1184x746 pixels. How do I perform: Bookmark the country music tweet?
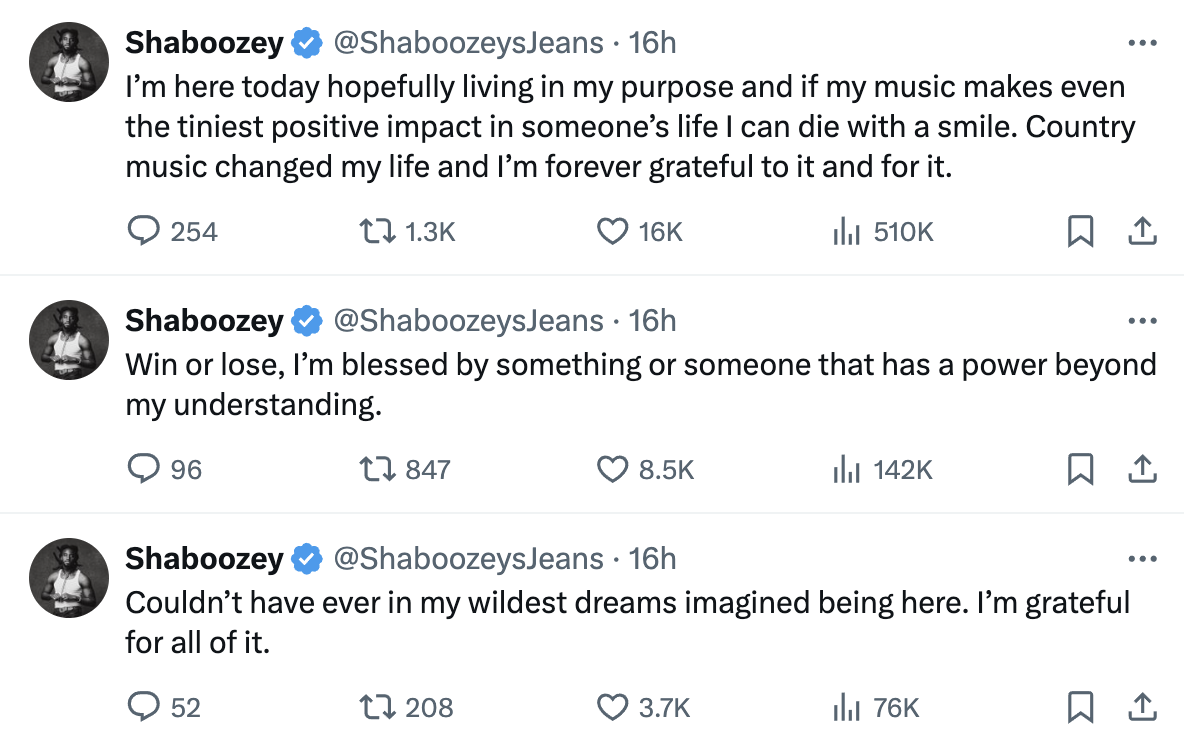(x=1081, y=231)
